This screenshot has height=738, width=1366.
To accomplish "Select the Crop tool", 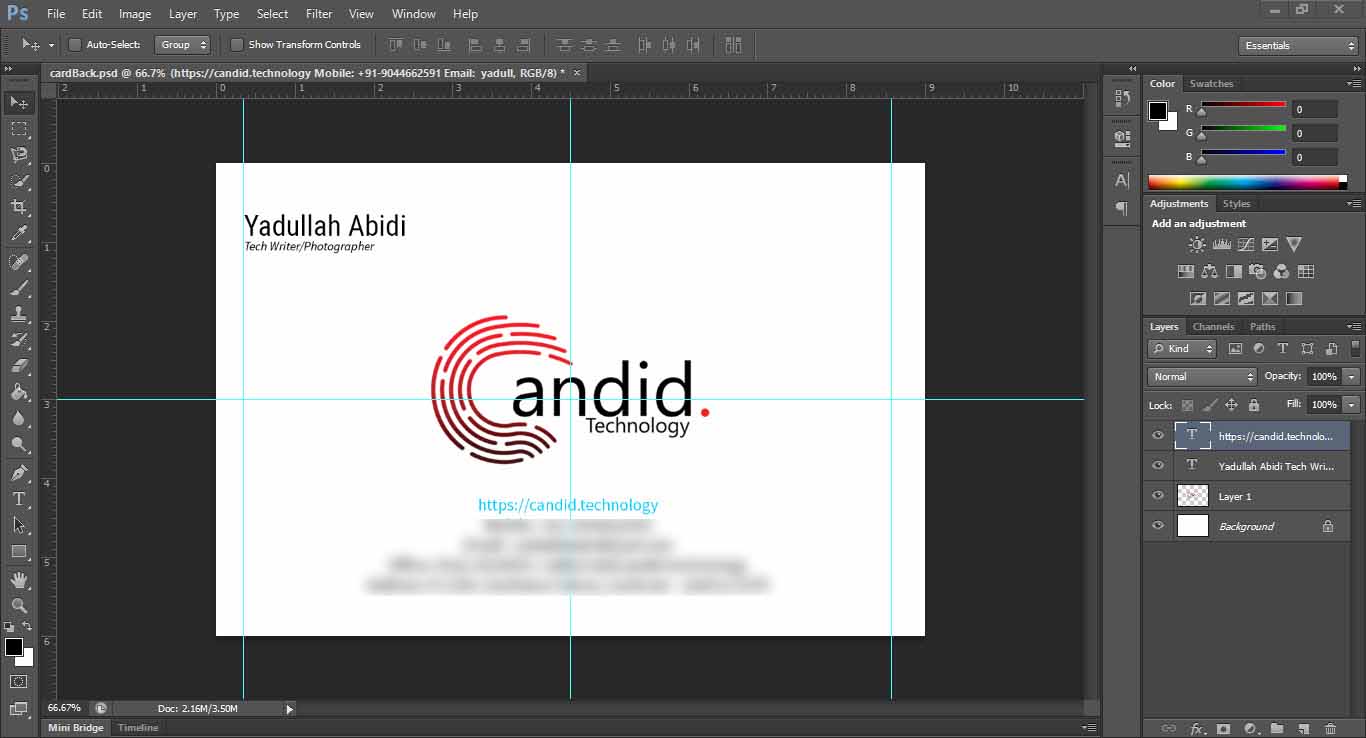I will pos(19,207).
